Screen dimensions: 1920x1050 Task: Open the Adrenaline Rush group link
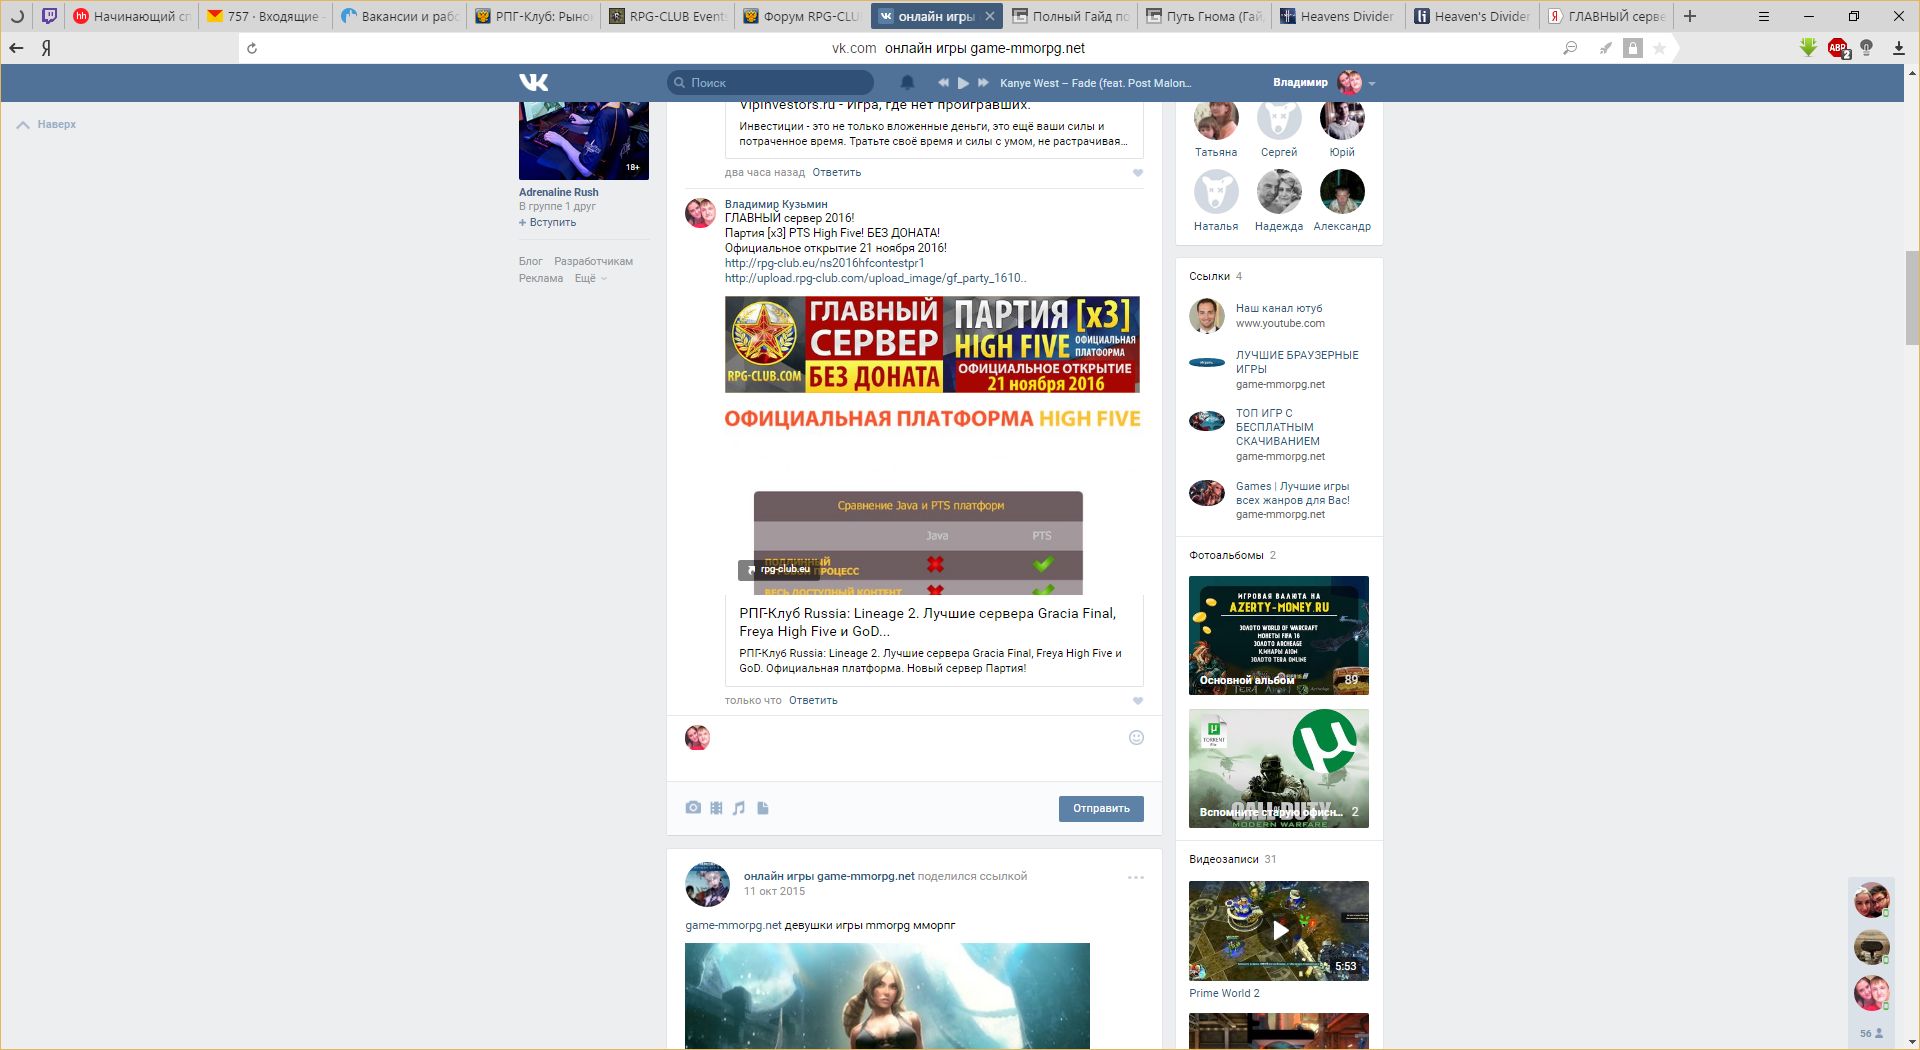point(558,192)
